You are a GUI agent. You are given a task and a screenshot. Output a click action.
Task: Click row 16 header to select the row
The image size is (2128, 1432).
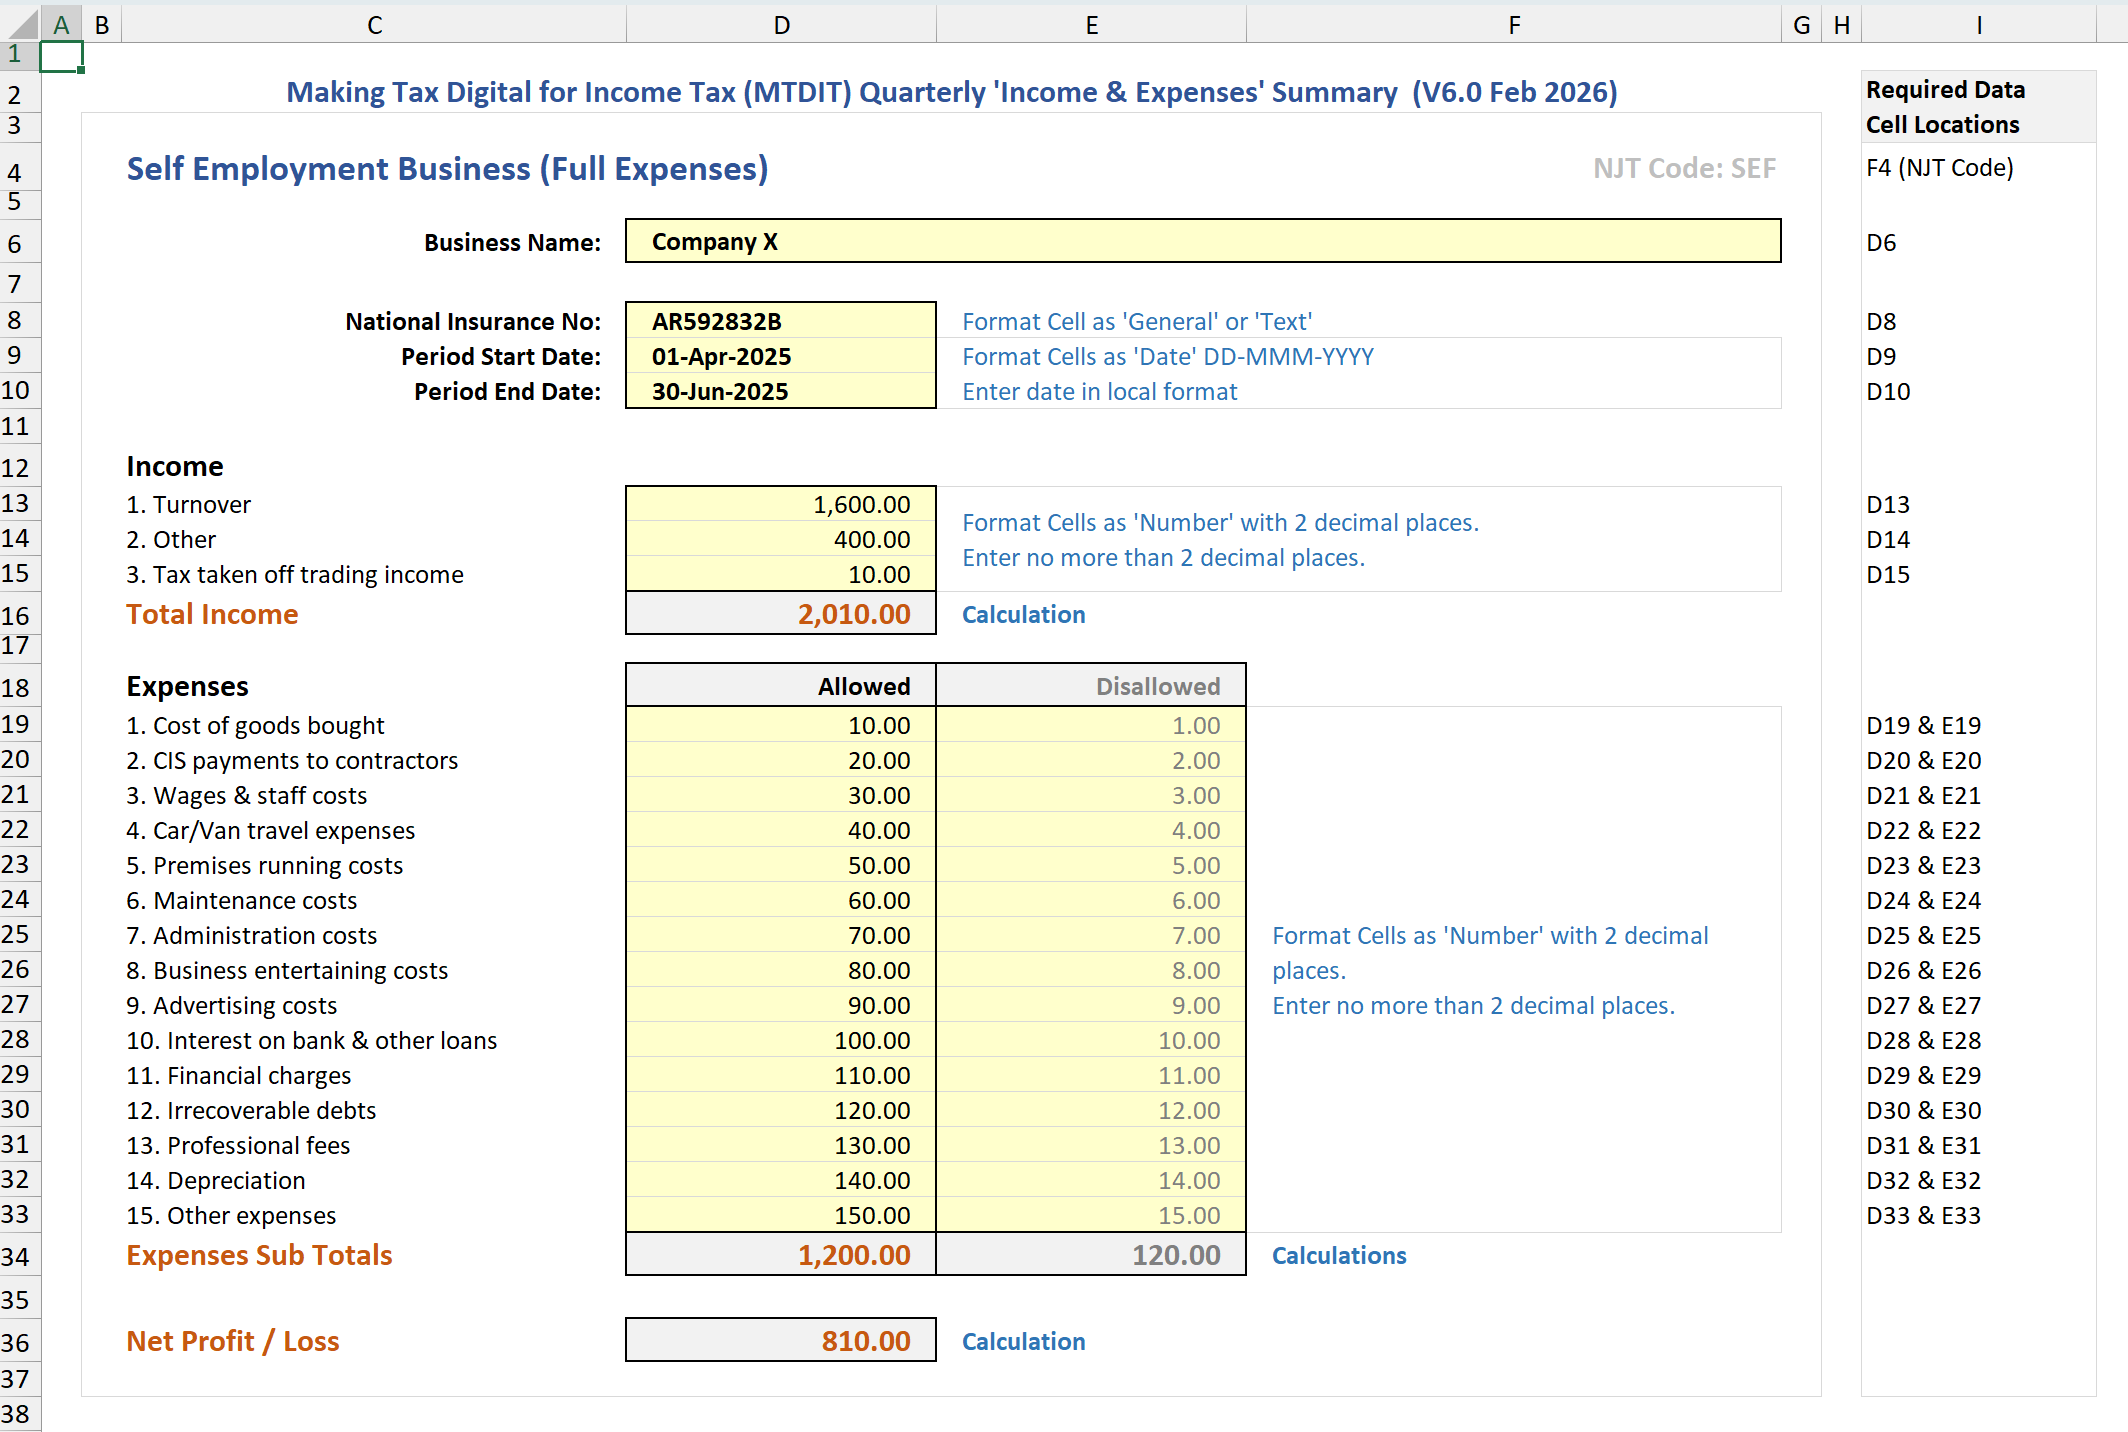(16, 614)
